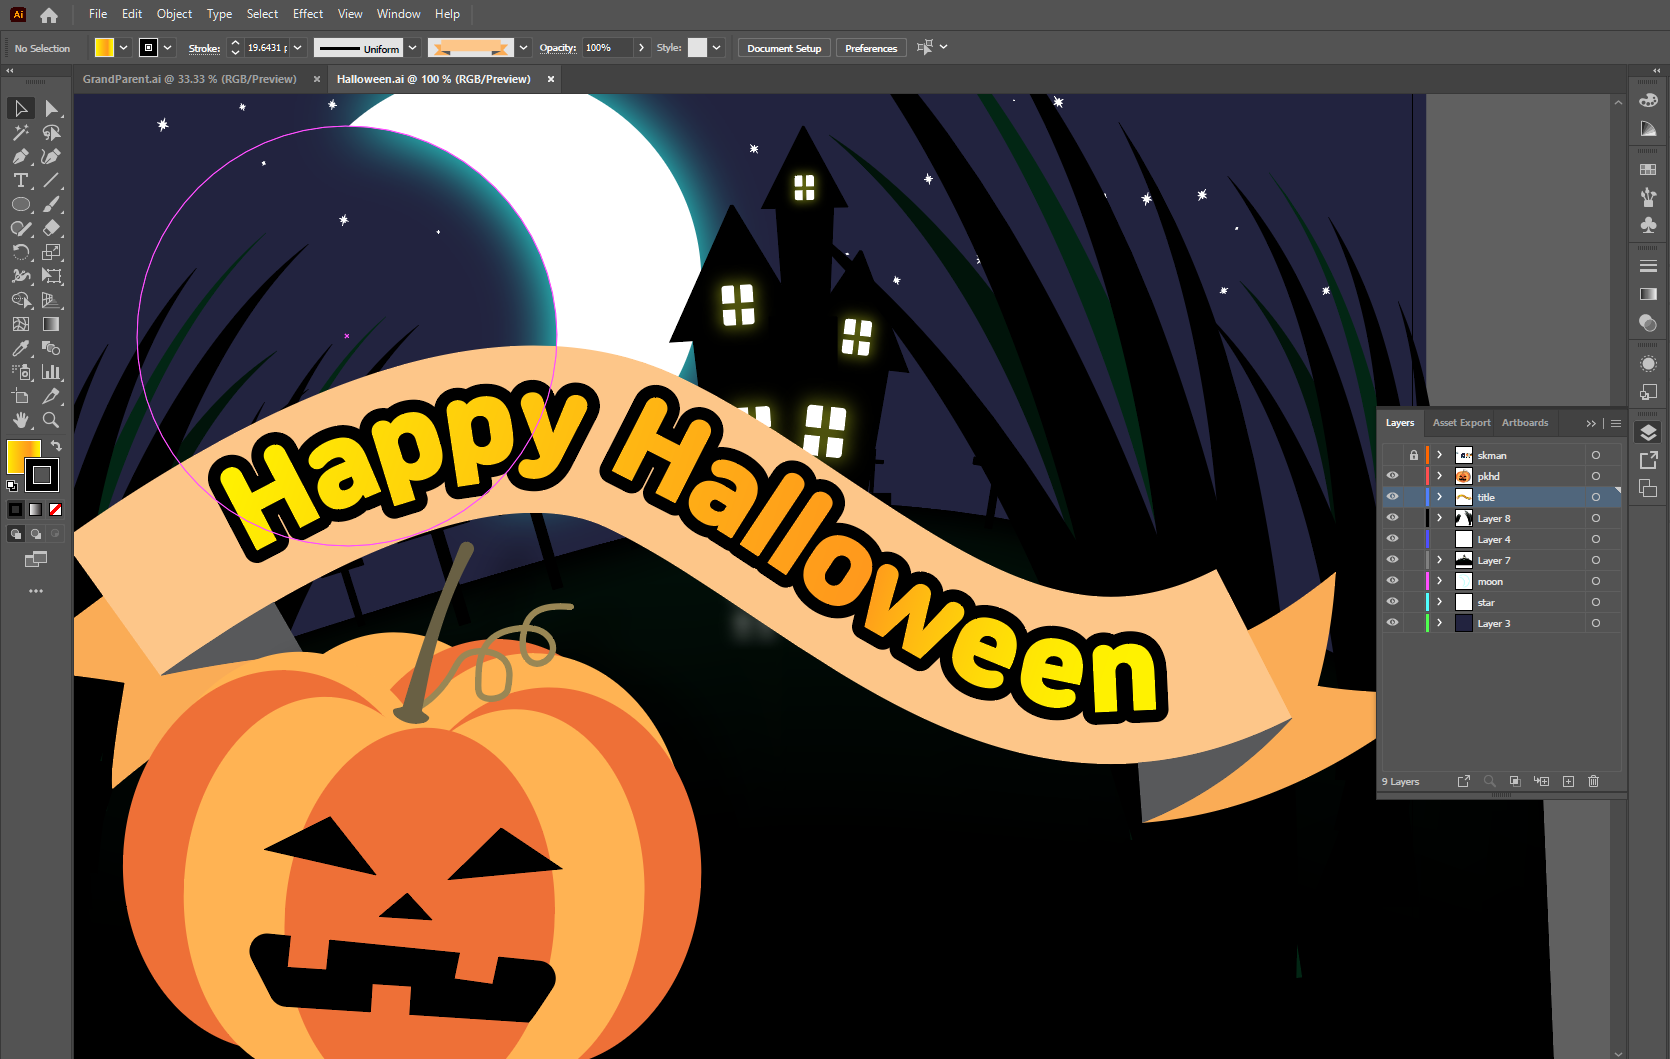
Task: Select the Artboard tool
Action: click(x=21, y=396)
